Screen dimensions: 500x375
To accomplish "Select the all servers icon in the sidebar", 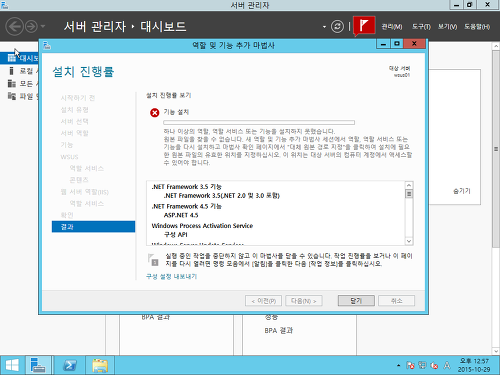I will [x=12, y=83].
